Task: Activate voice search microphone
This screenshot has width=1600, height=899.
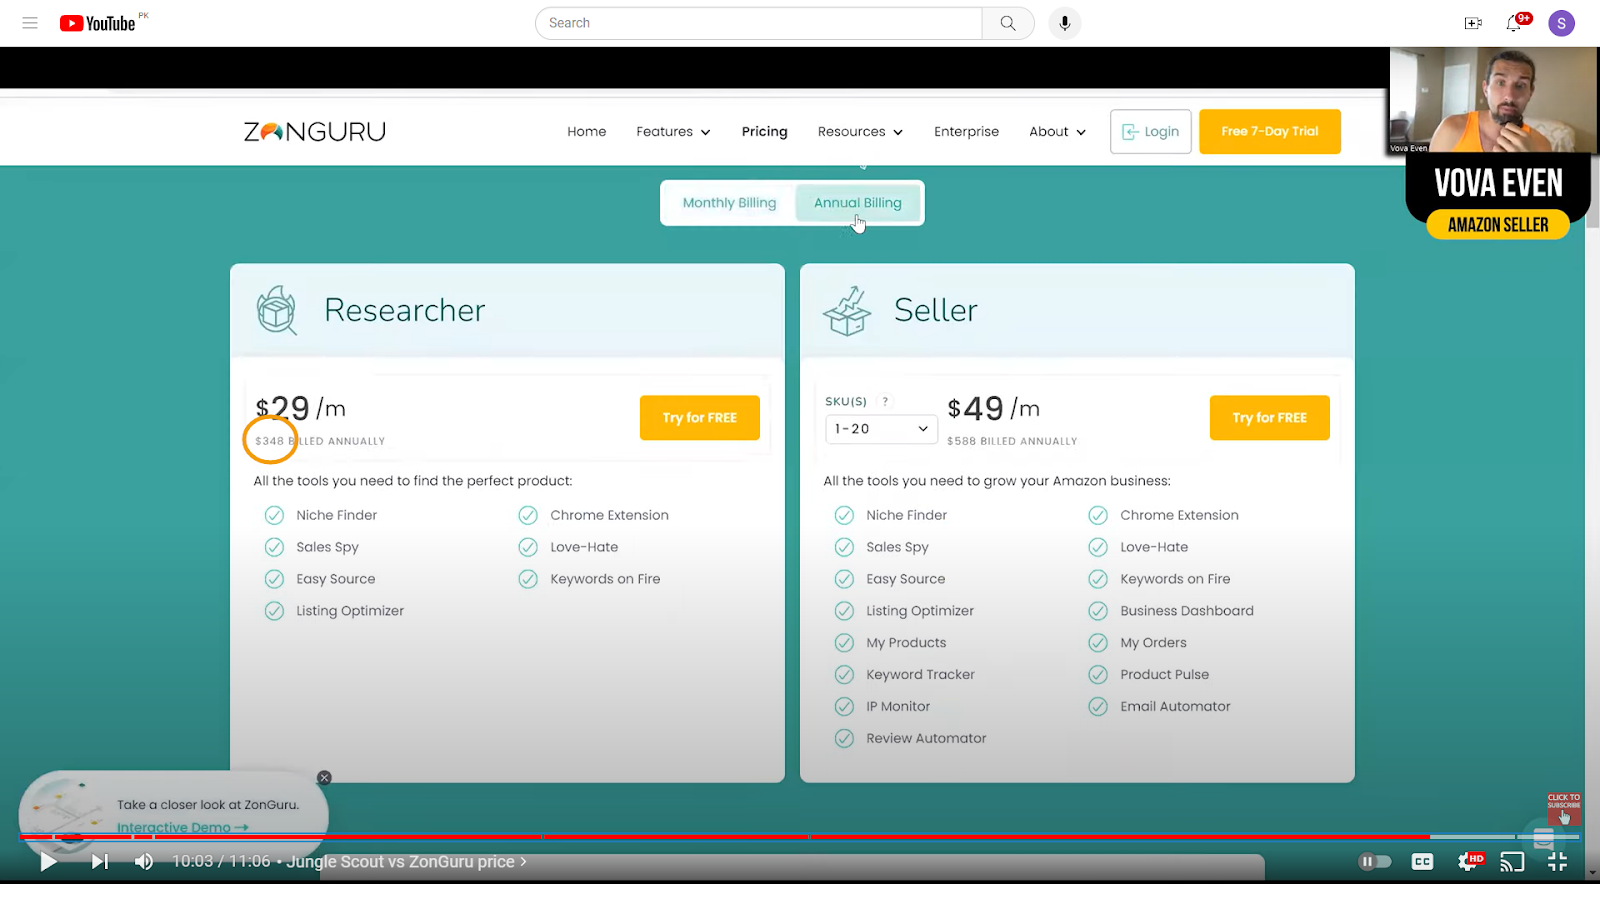Action: pyautogui.click(x=1065, y=23)
